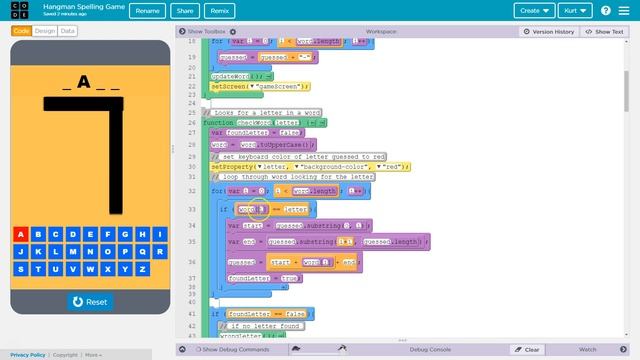This screenshot has height=360, width=640.
Task: Click the "loop through word" comment on line 31
Action: coord(293,177)
